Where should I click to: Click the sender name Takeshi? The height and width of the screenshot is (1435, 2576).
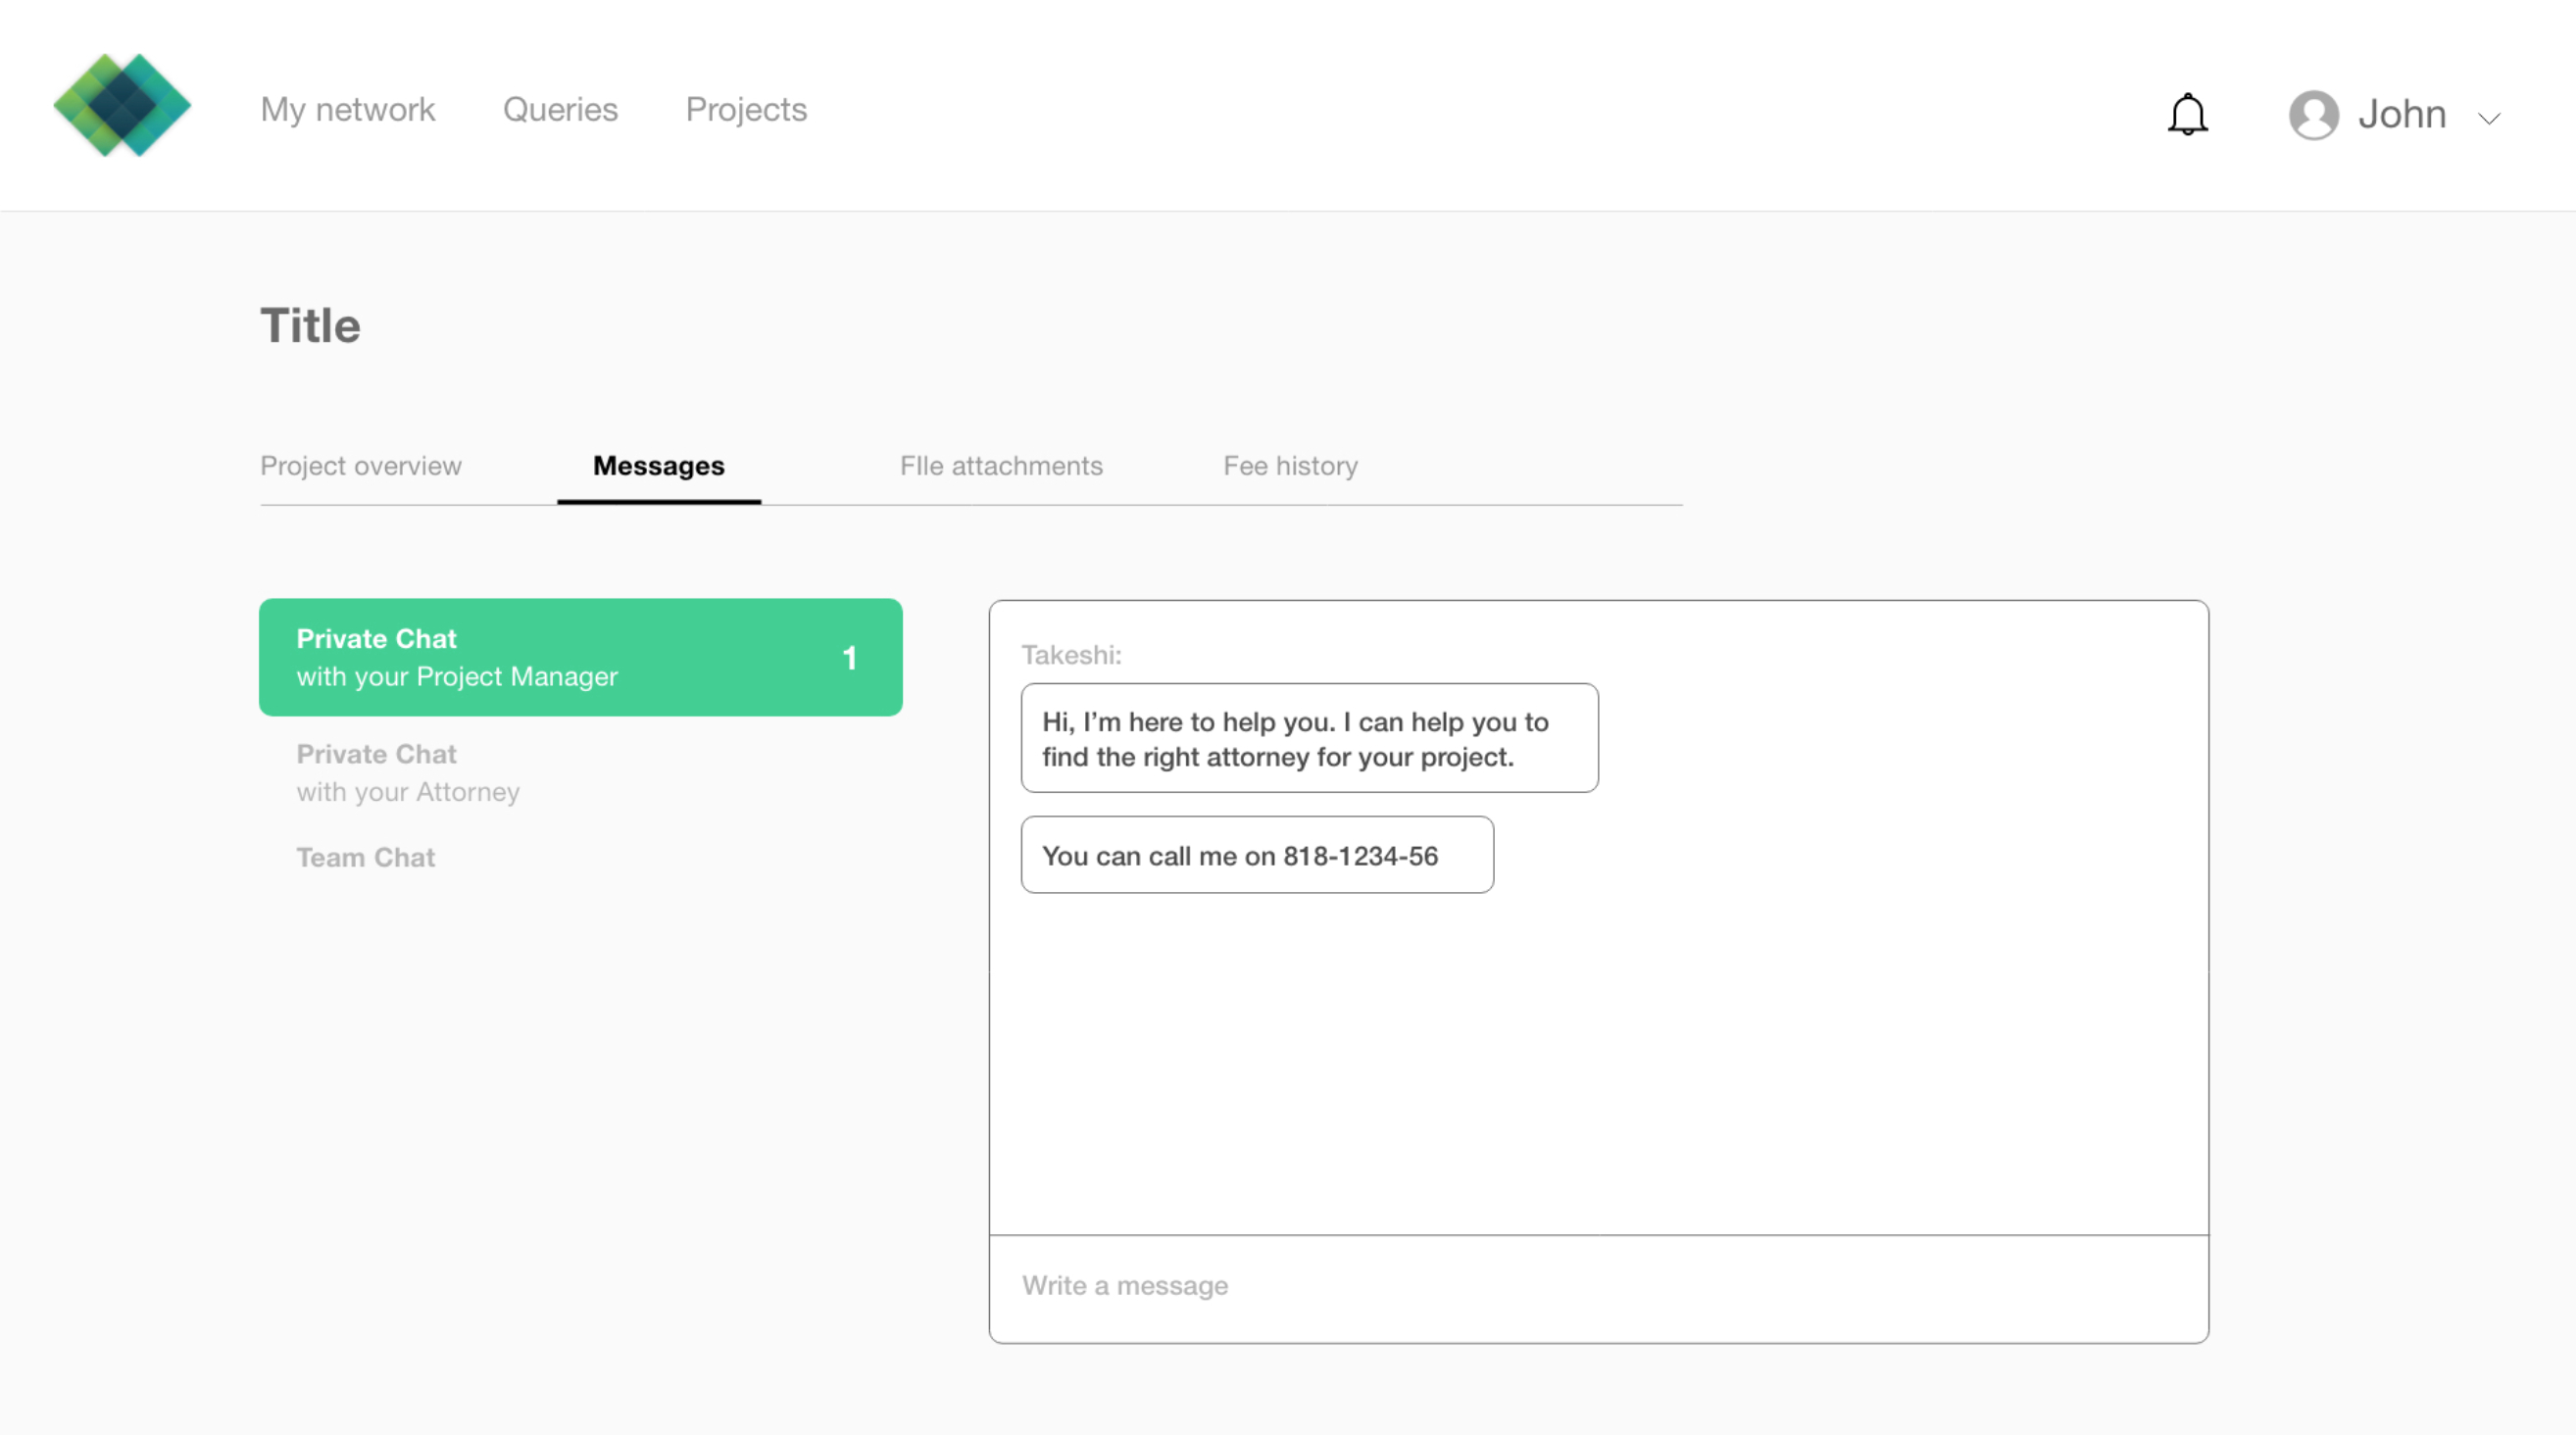click(x=1071, y=655)
